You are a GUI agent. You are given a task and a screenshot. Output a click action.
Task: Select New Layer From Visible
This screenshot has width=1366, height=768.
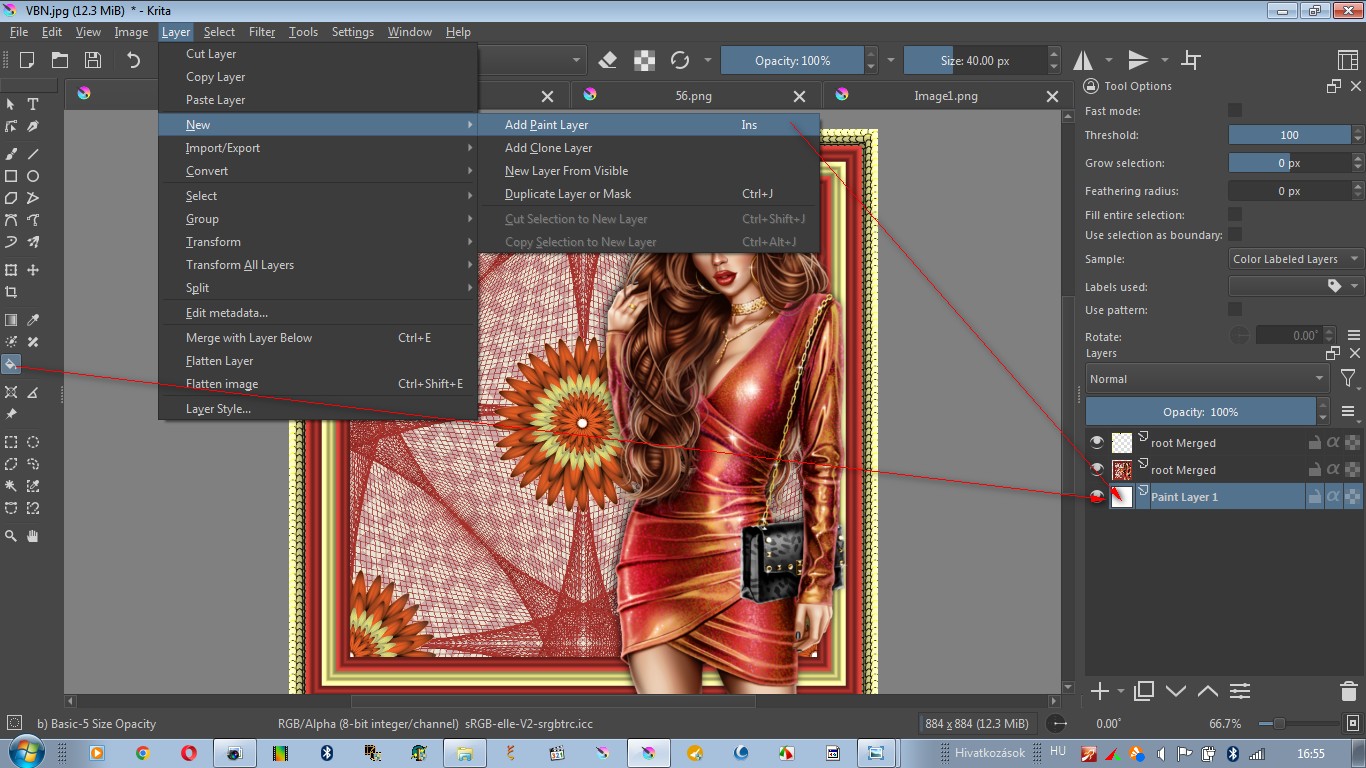[648, 171]
